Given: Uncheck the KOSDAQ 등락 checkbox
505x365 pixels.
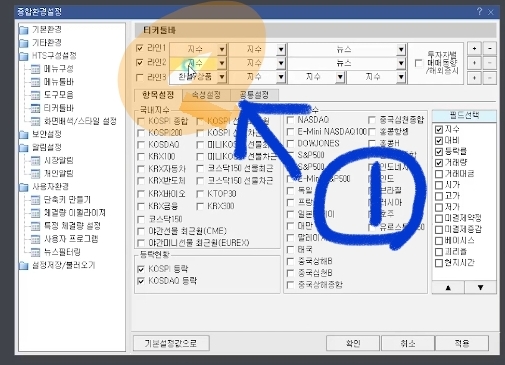Looking at the screenshot, I should [x=141, y=281].
